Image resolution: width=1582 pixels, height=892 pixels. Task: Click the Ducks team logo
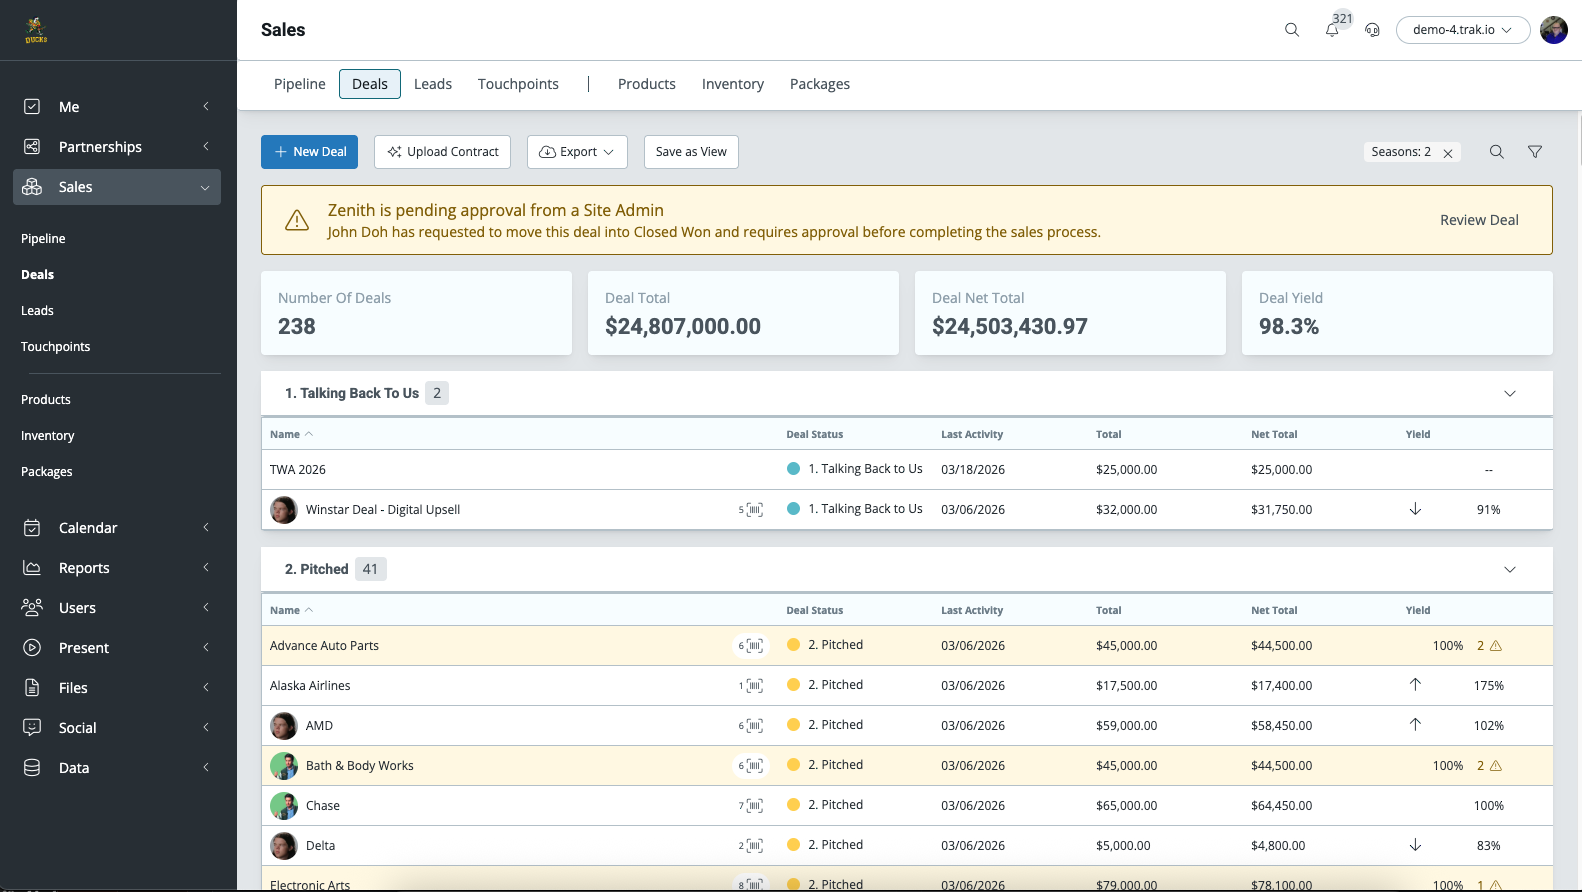(36, 30)
